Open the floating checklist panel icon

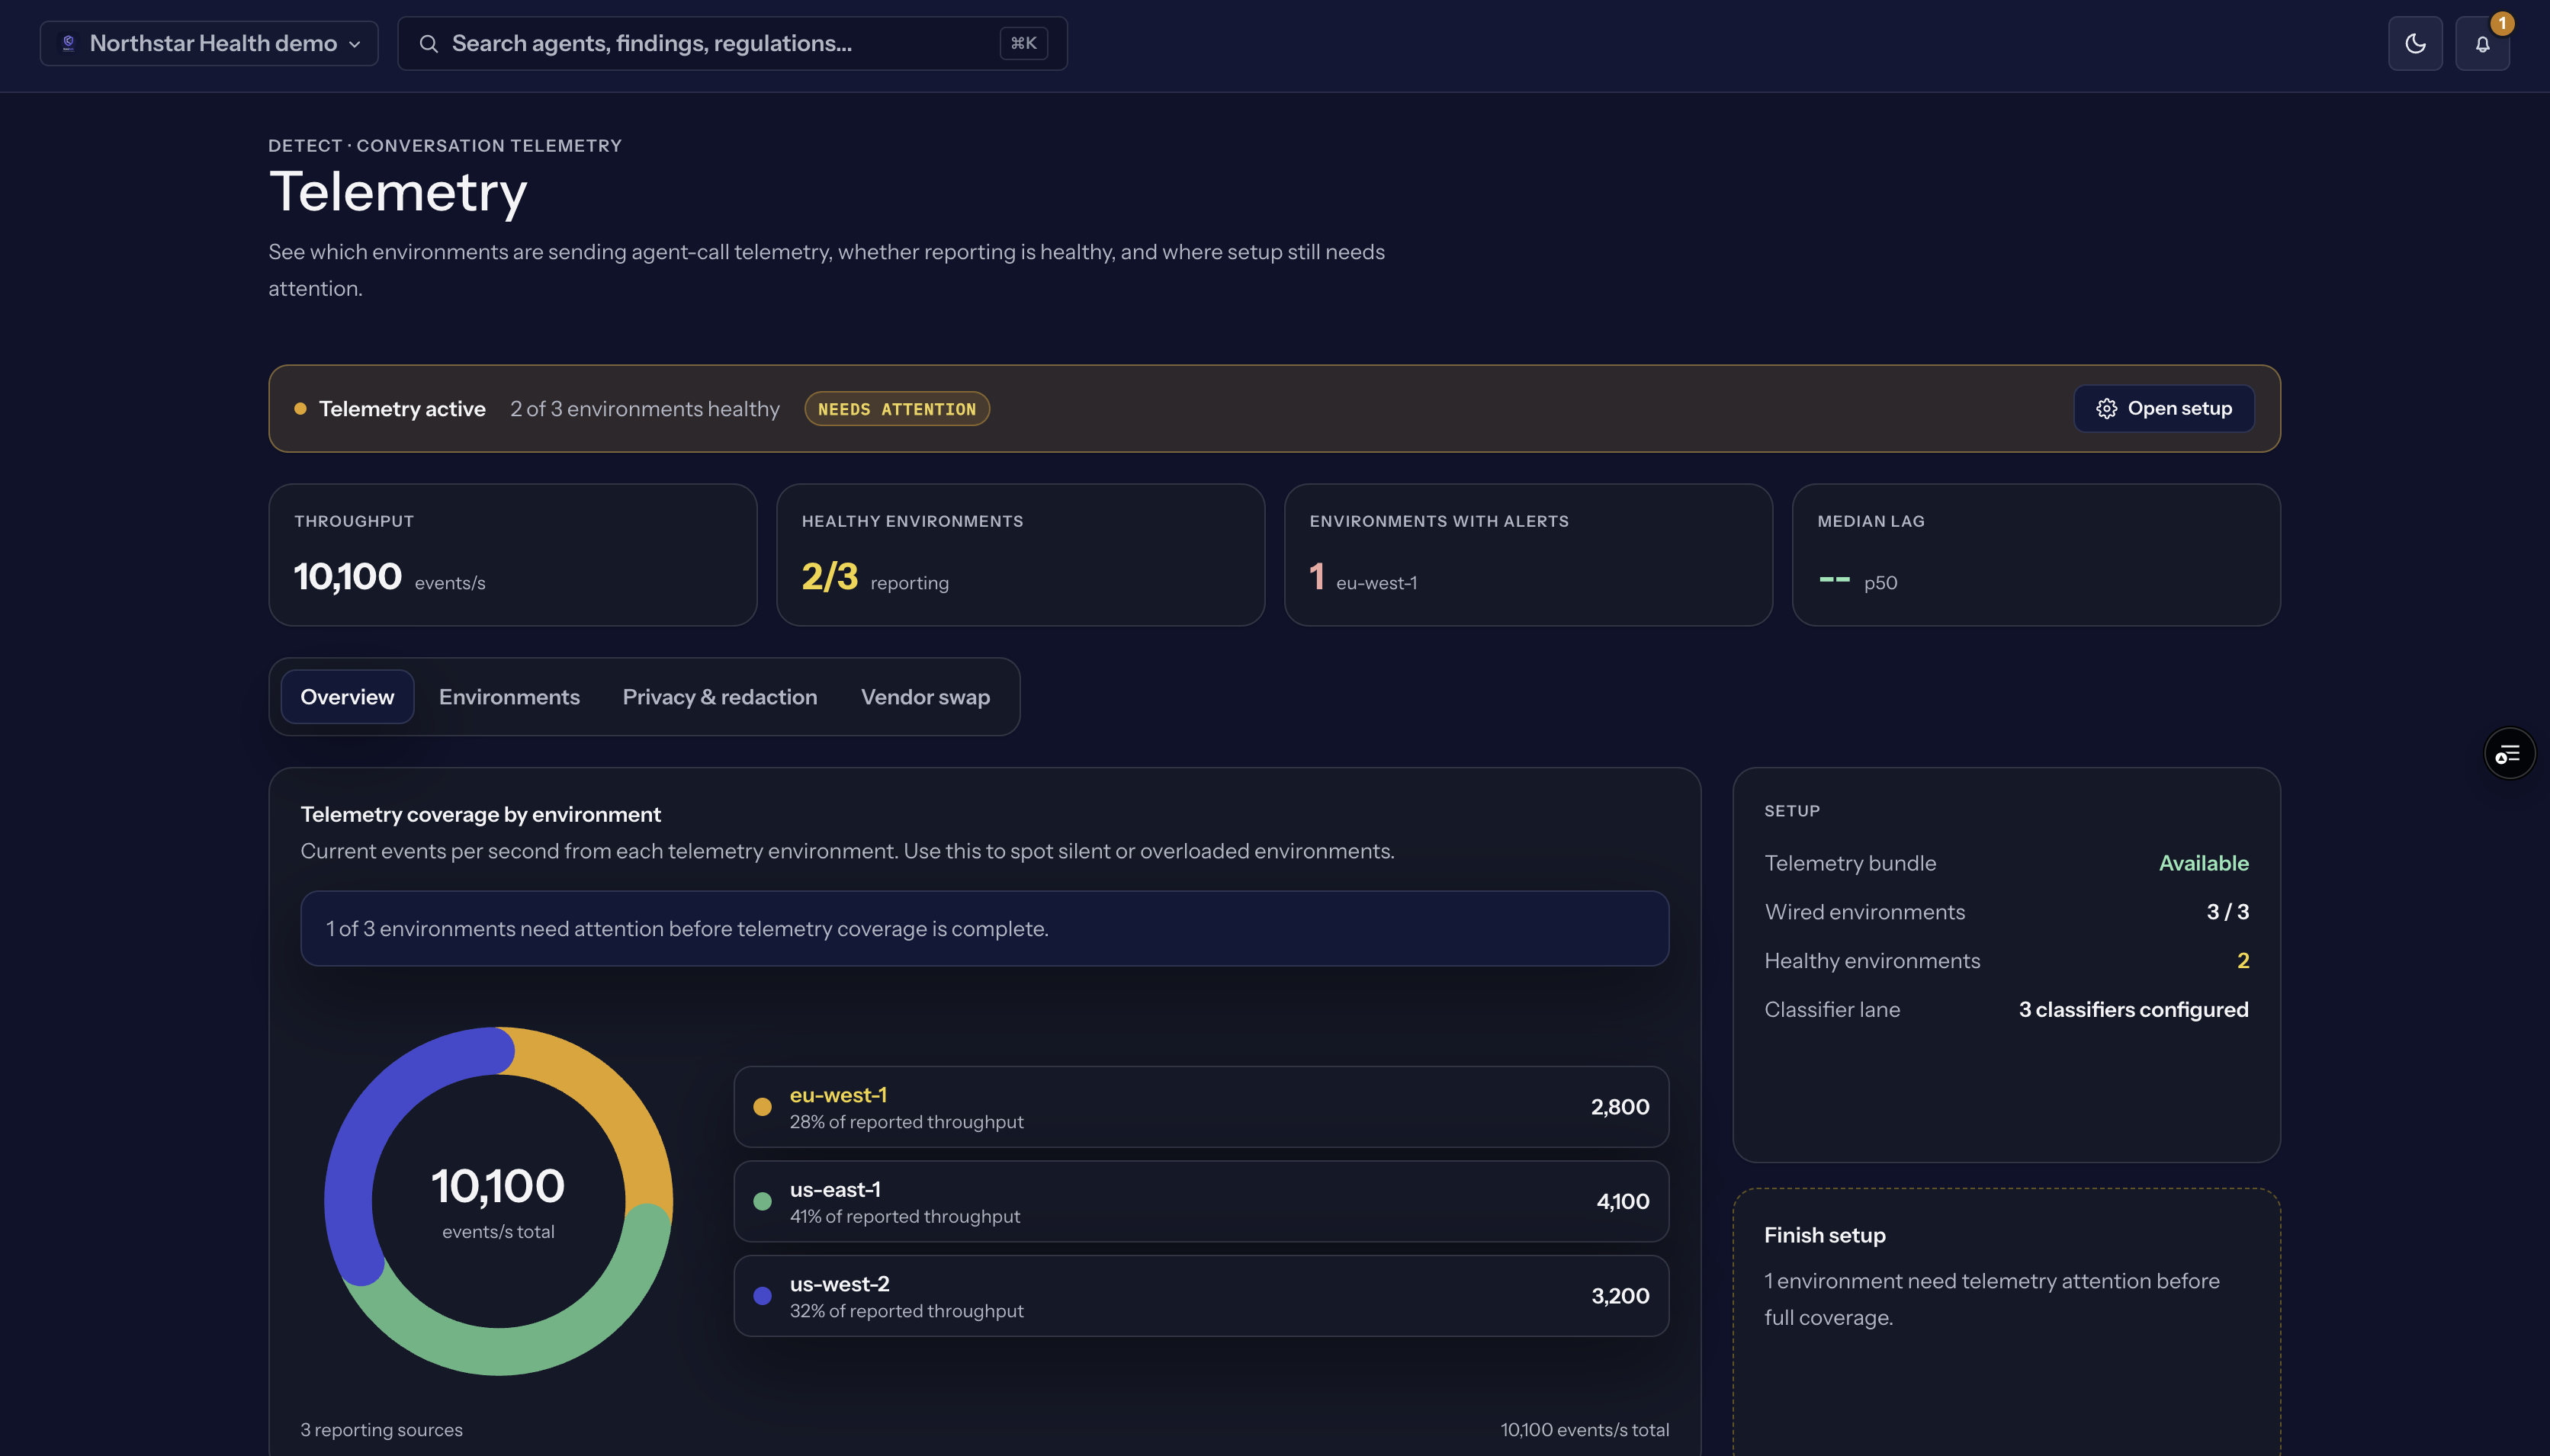click(x=2509, y=753)
